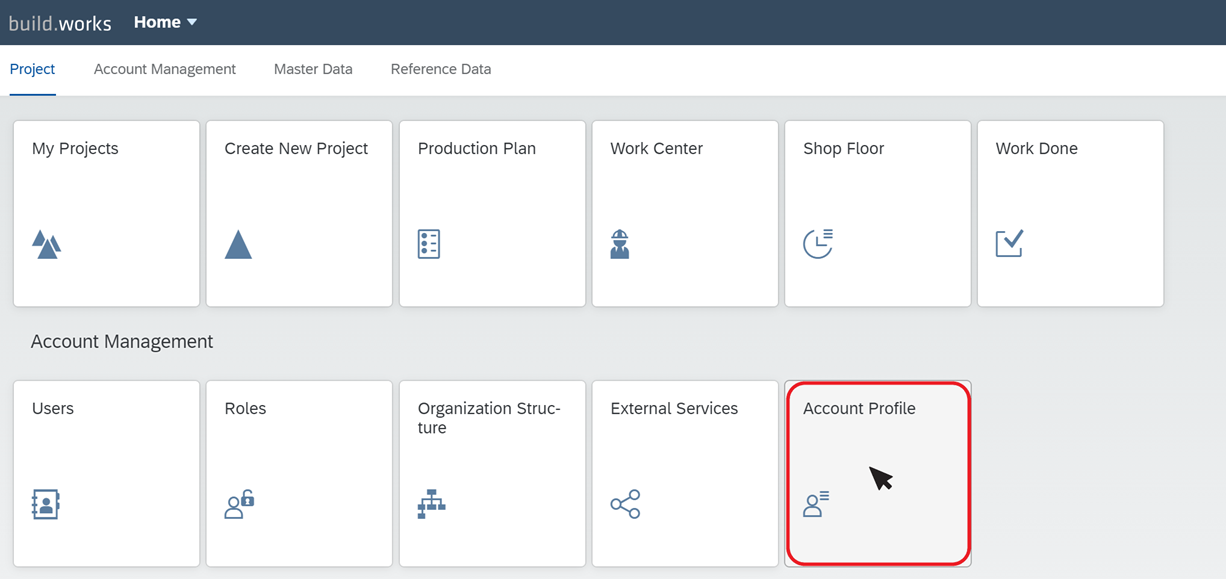1226x579 pixels.
Task: Open the Production Plan tile title
Action: 477,148
